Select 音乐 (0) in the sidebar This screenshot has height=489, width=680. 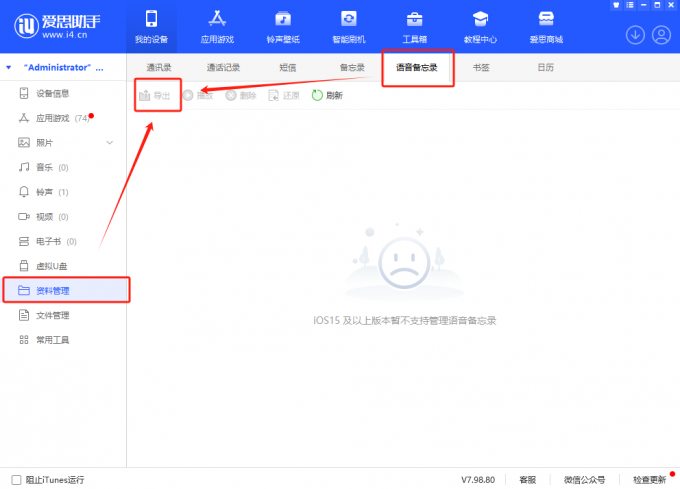(x=63, y=167)
